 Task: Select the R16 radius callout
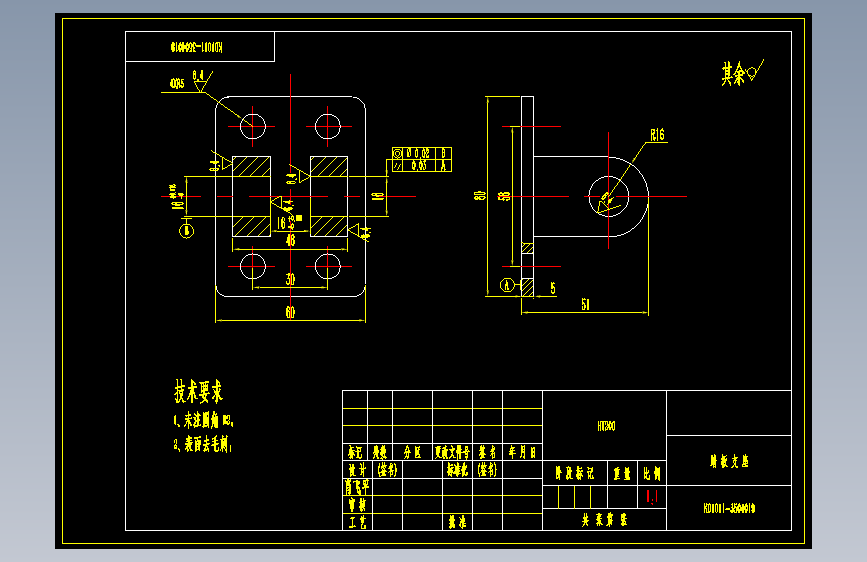click(657, 135)
